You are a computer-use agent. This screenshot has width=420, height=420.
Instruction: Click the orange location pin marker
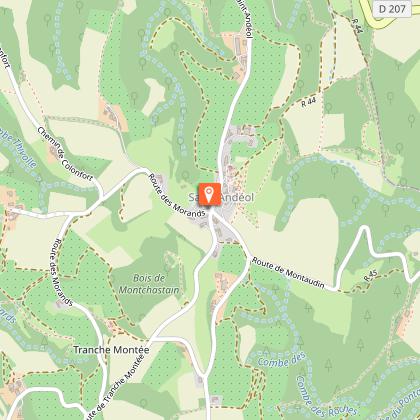click(209, 195)
